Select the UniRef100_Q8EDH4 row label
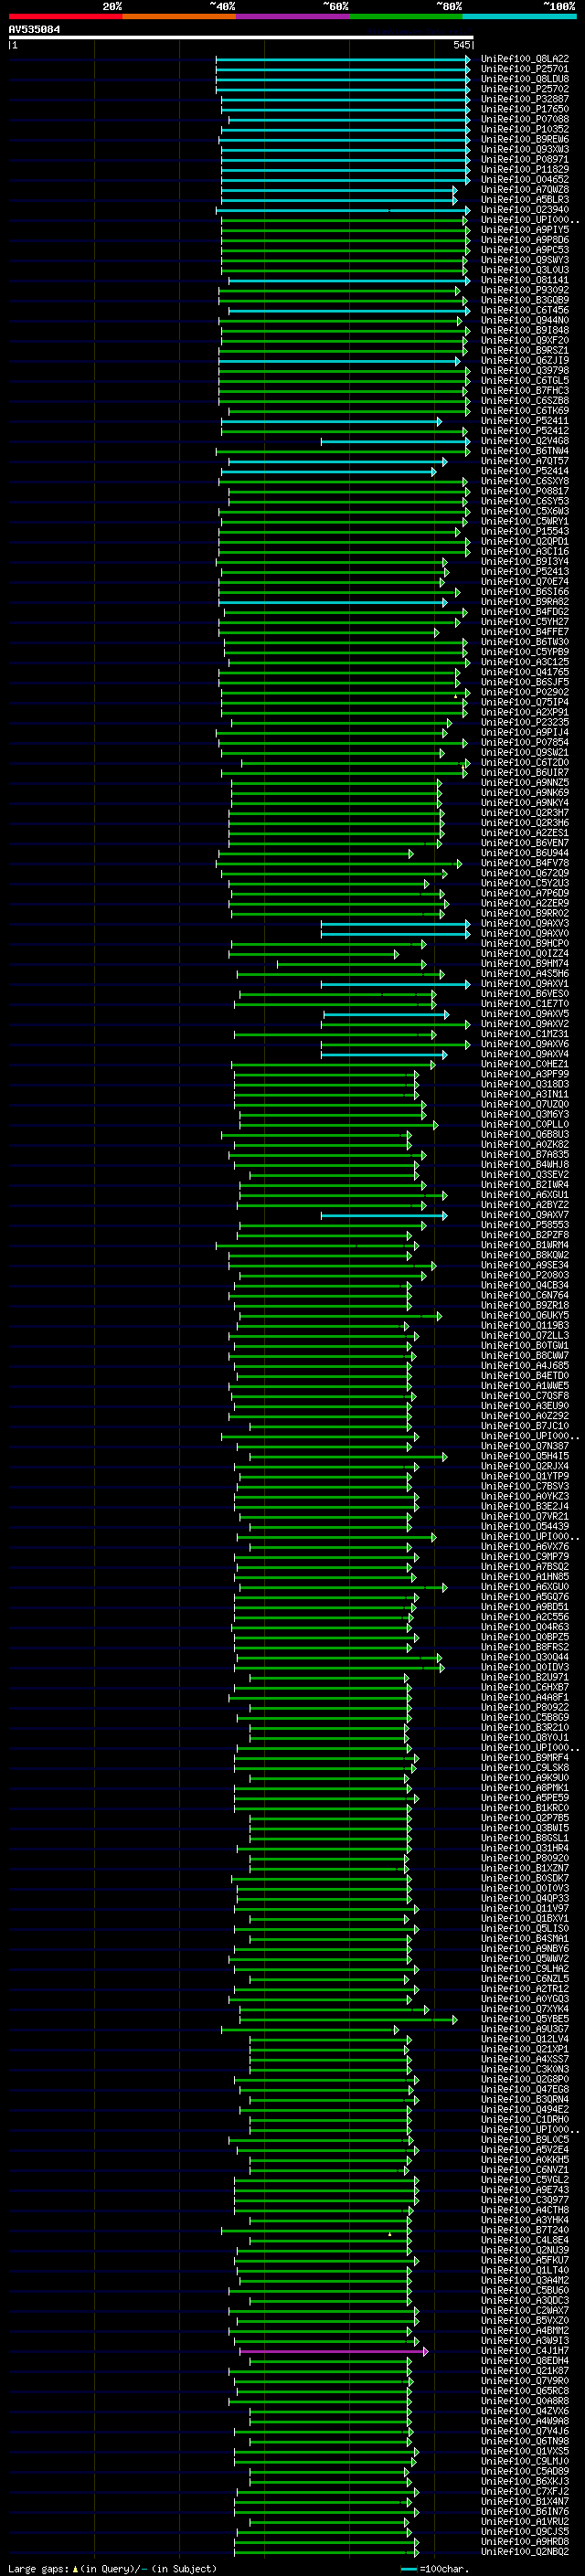This screenshot has width=585, height=2576. [525, 2361]
